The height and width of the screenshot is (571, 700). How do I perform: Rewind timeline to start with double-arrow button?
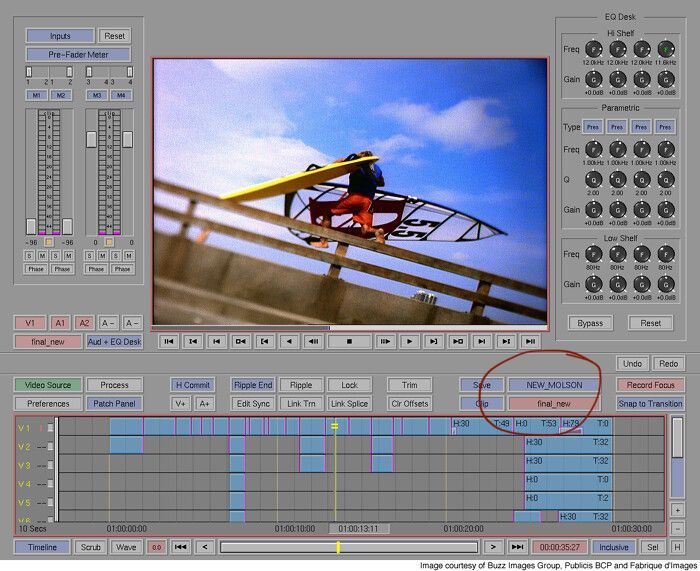180,547
